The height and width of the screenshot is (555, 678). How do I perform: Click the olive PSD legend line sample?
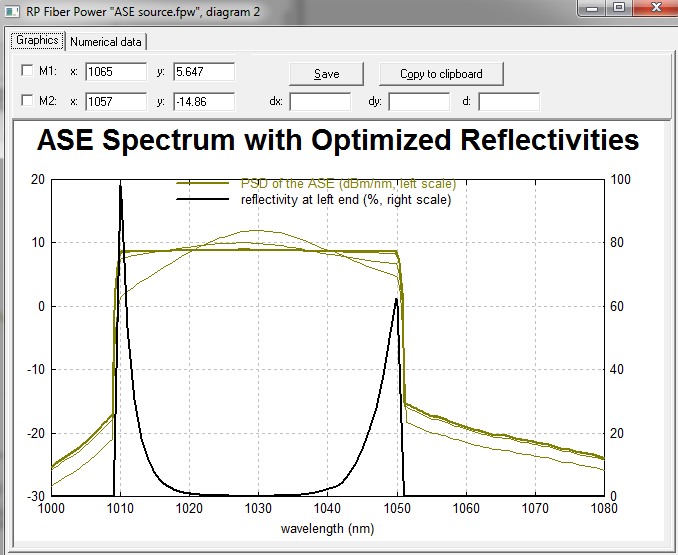(206, 184)
